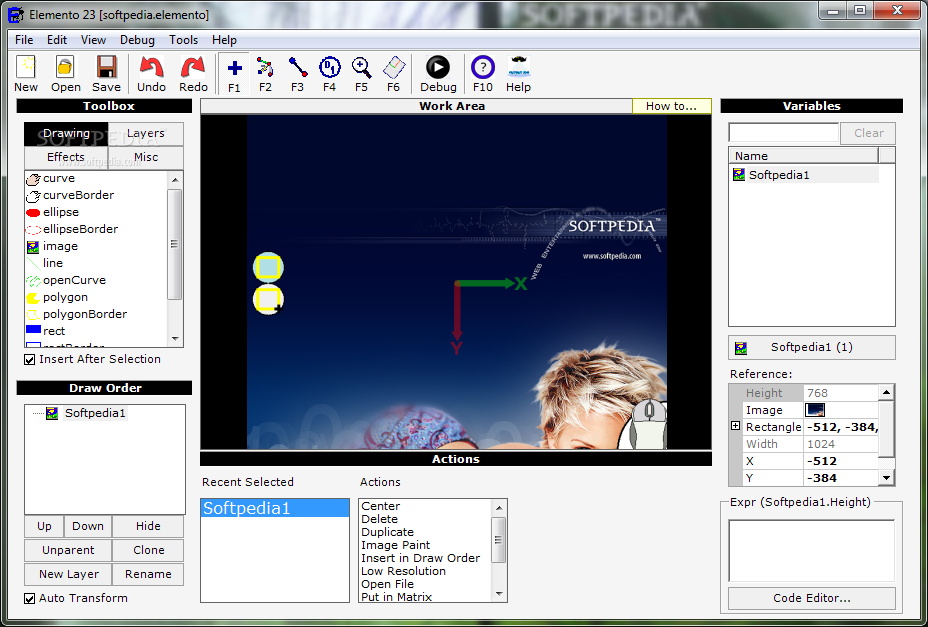The width and height of the screenshot is (928, 627).
Task: Click the Clear button in Variables
Action: (x=868, y=133)
